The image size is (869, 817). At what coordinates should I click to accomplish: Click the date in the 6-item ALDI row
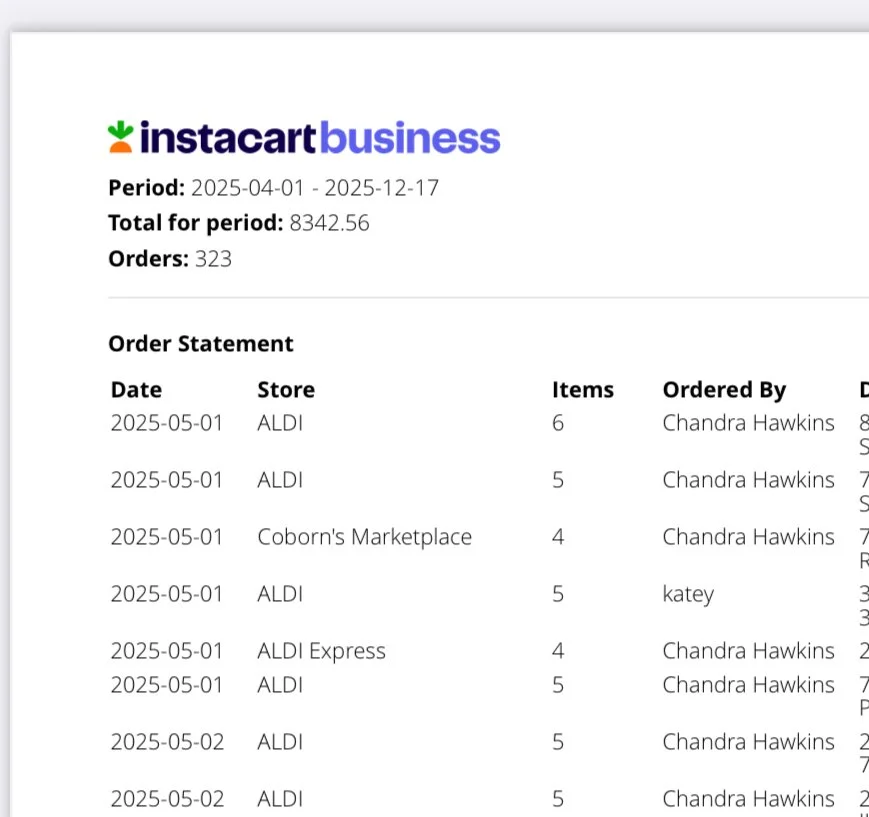click(167, 423)
